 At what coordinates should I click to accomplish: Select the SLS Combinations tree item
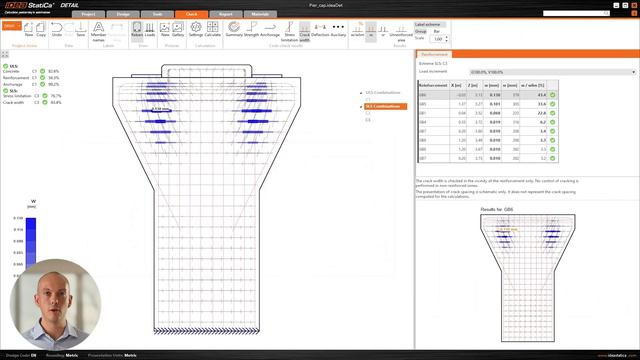(386, 107)
